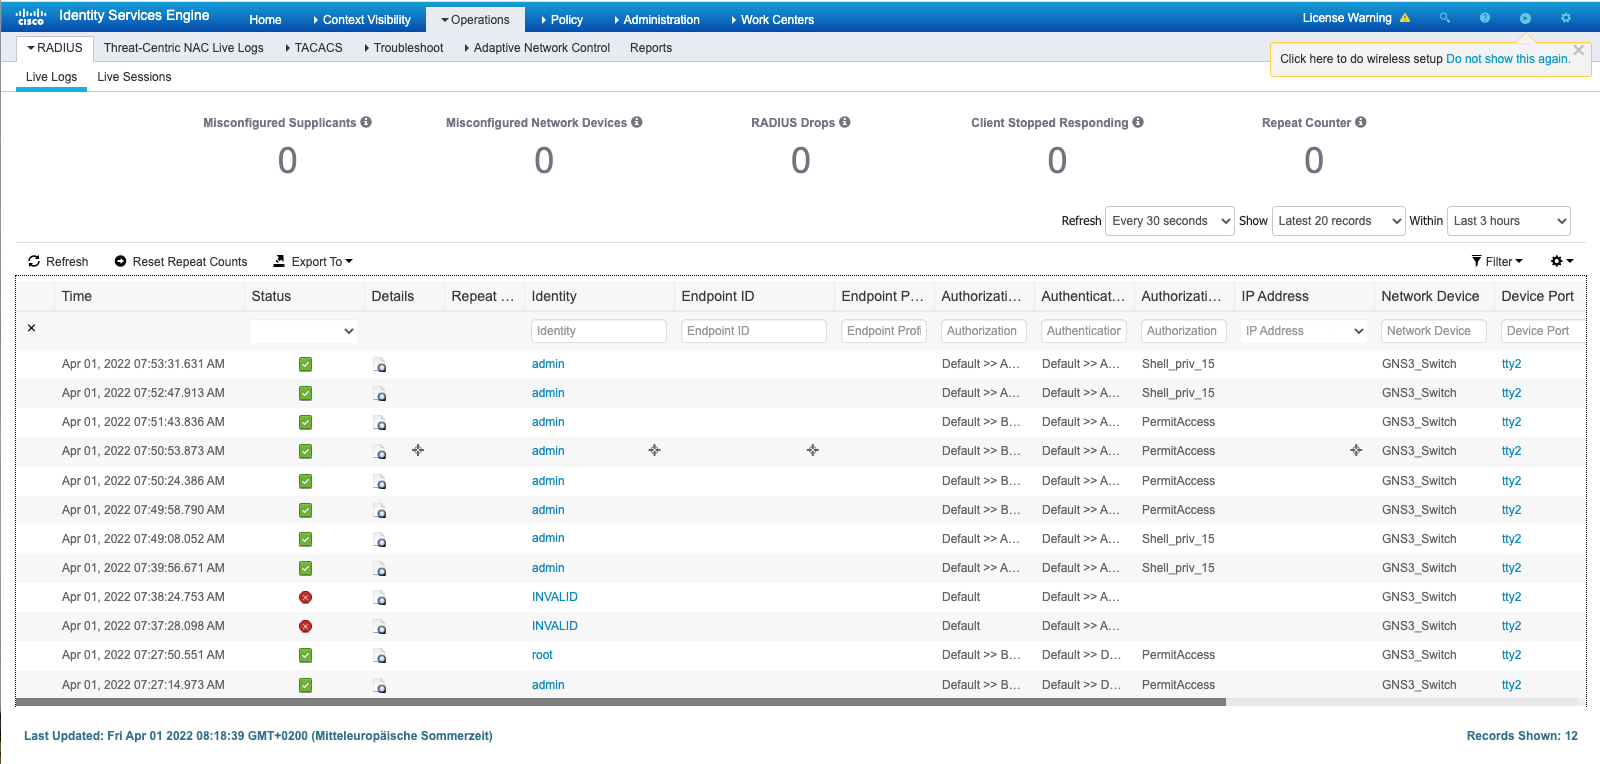Click the horizontal table scrollbar

pyautogui.click(x=620, y=702)
